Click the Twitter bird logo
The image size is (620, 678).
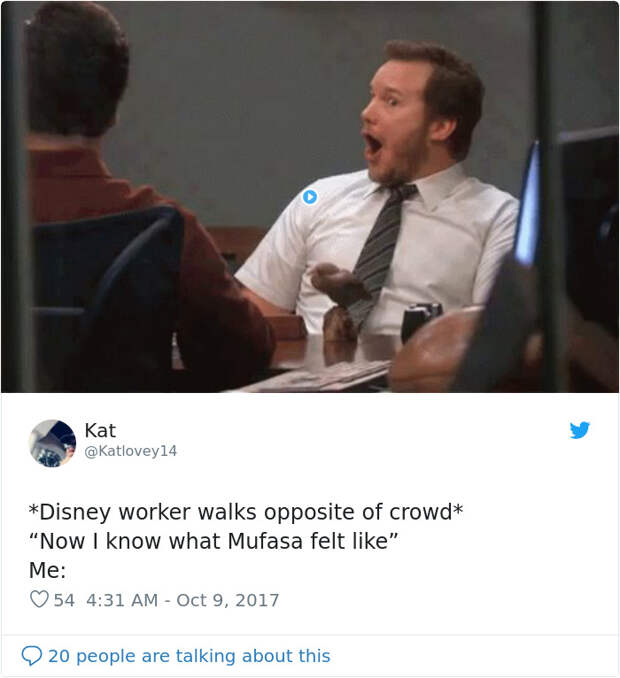pyautogui.click(x=580, y=430)
